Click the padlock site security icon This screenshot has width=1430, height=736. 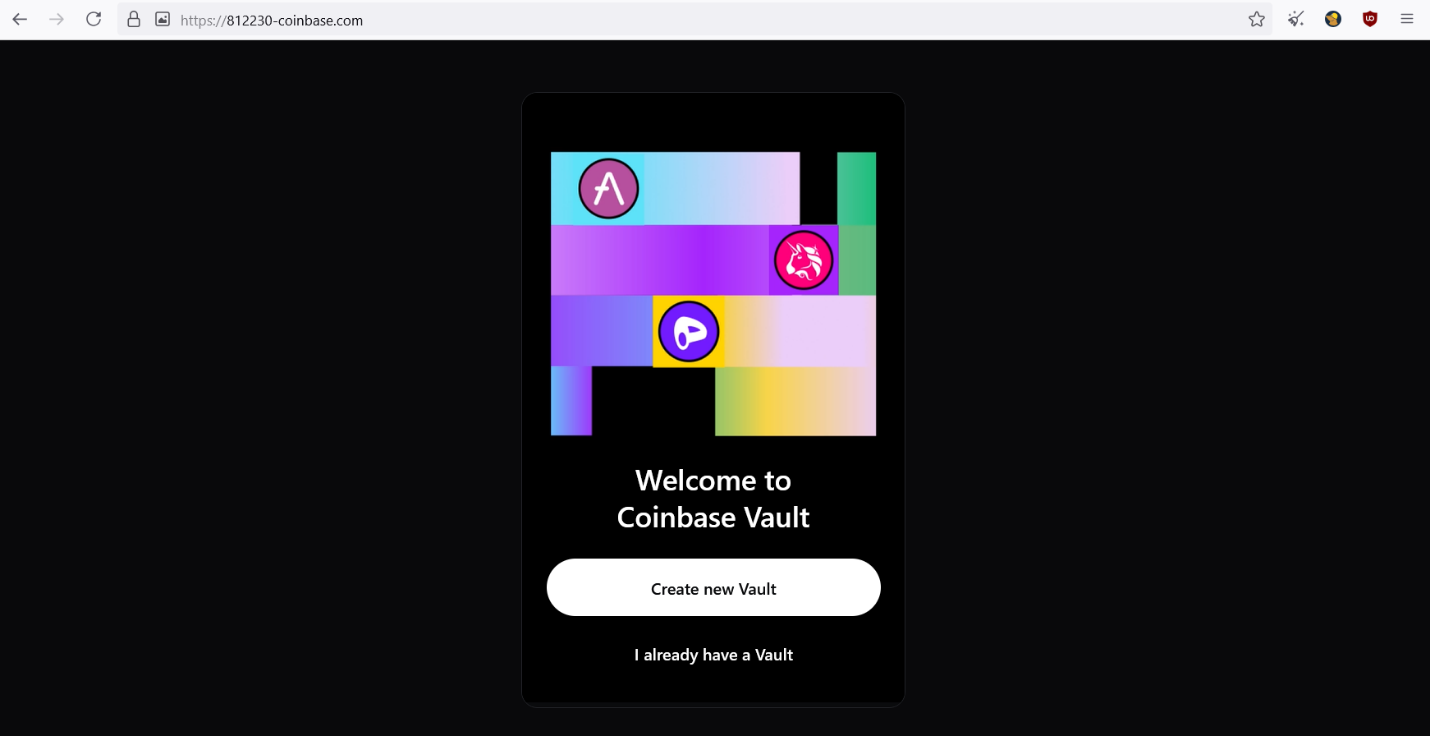pyautogui.click(x=134, y=19)
